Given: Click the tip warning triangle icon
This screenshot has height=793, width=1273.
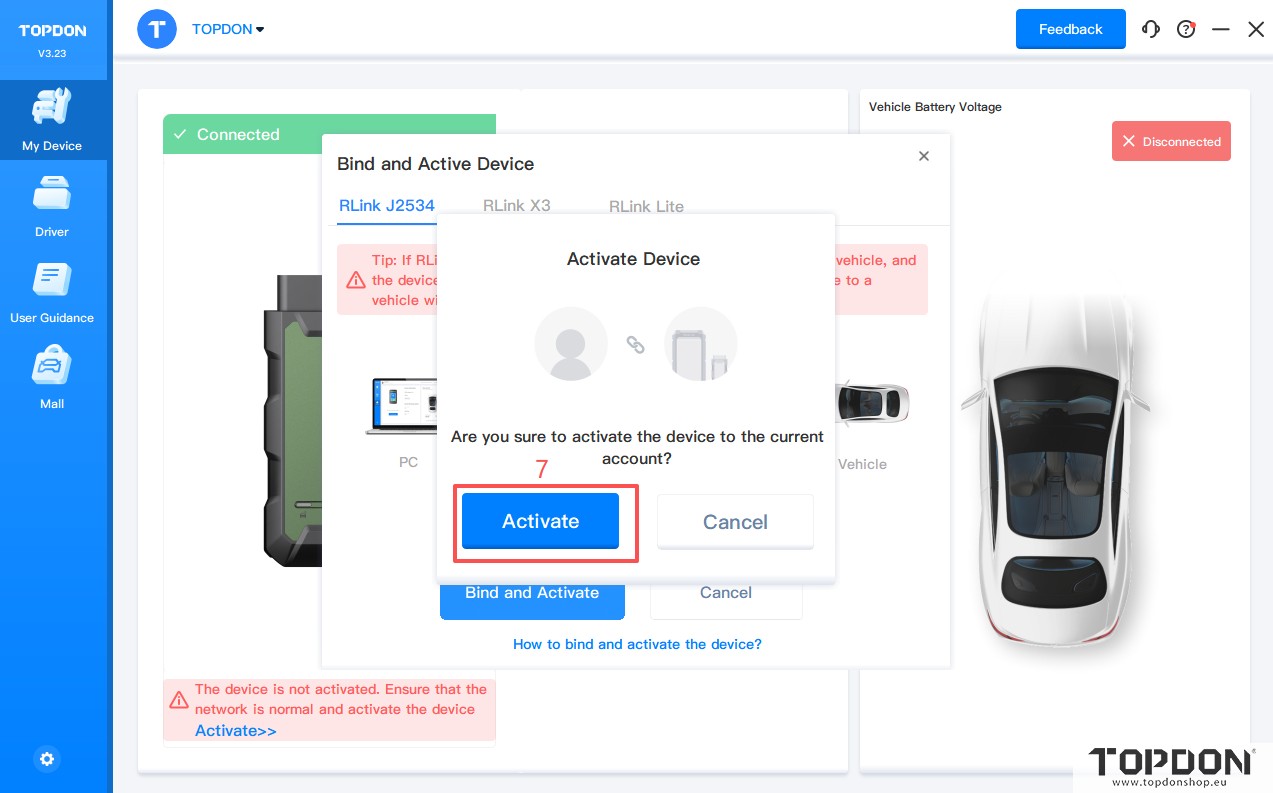Looking at the screenshot, I should point(355,280).
